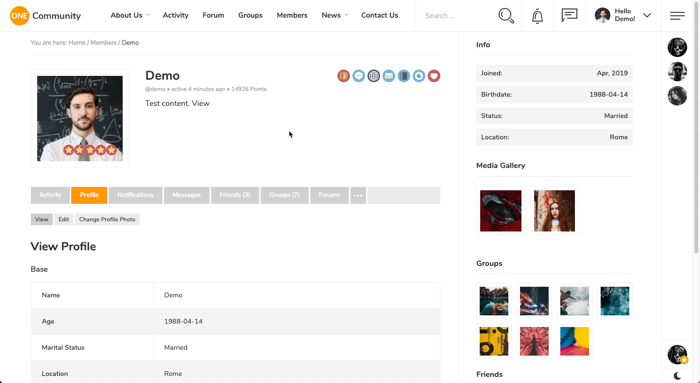Switch to the Notifications tab
Screen dimensions: 700x383
135,195
